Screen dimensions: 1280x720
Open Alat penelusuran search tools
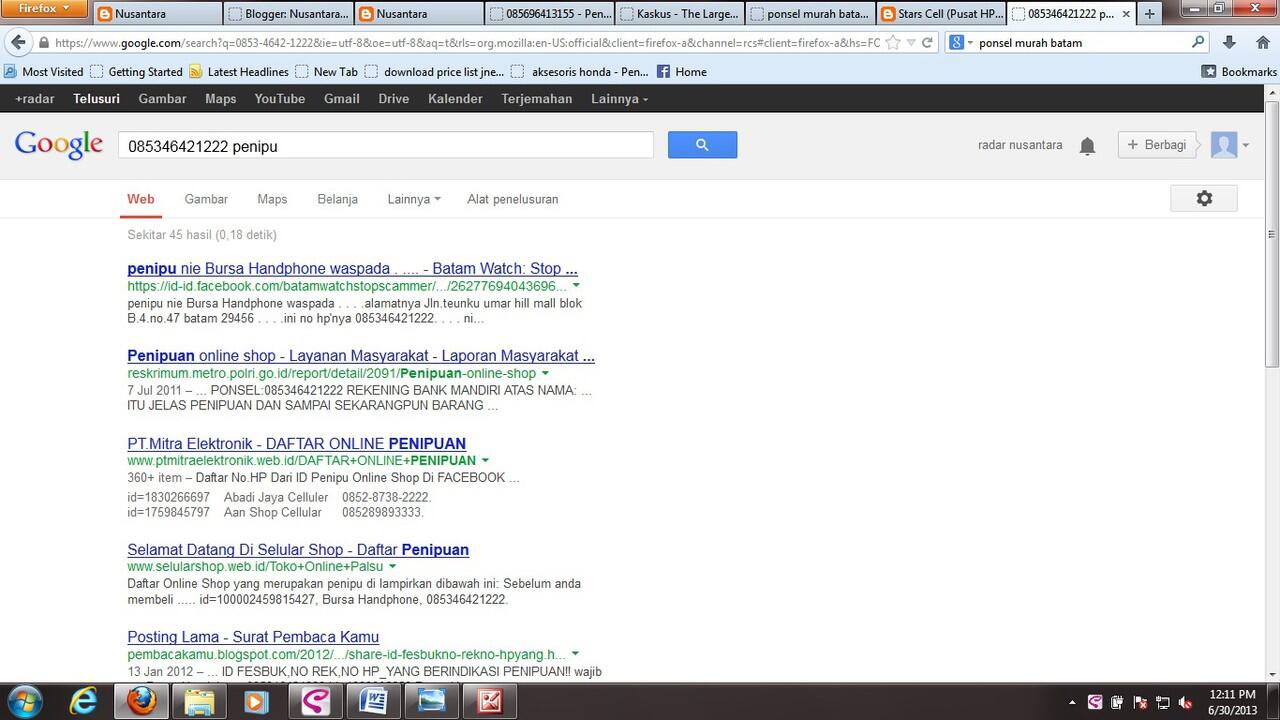(513, 199)
